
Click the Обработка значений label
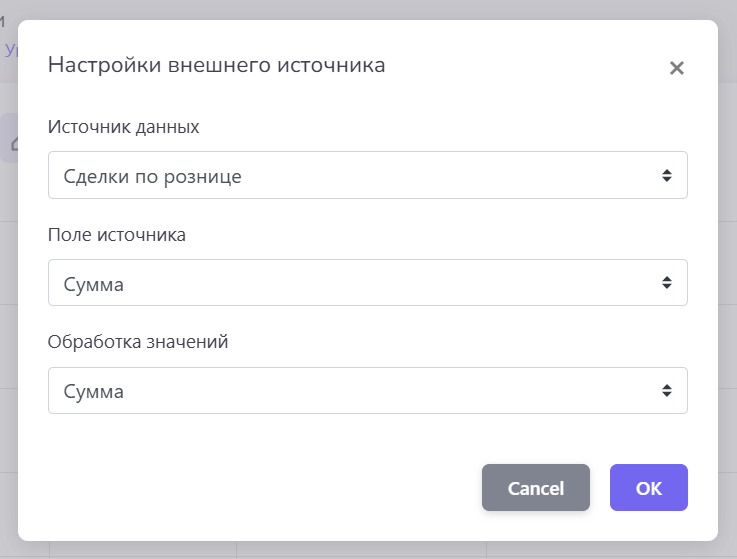tap(138, 342)
